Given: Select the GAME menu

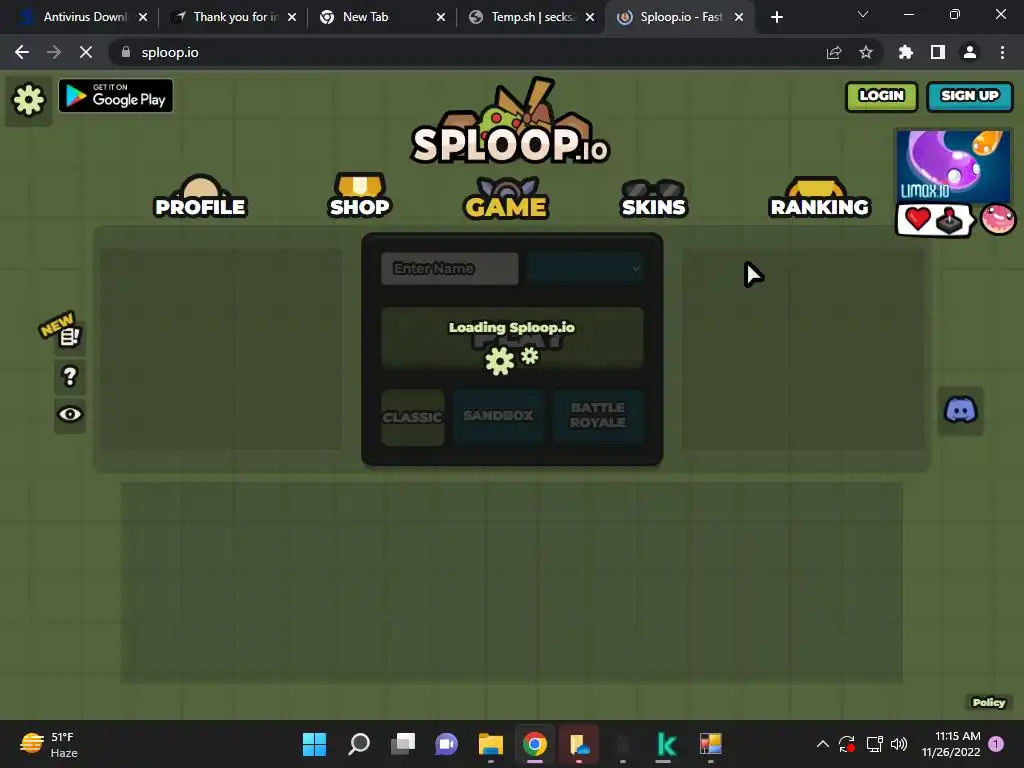Looking at the screenshot, I should click(x=506, y=198).
